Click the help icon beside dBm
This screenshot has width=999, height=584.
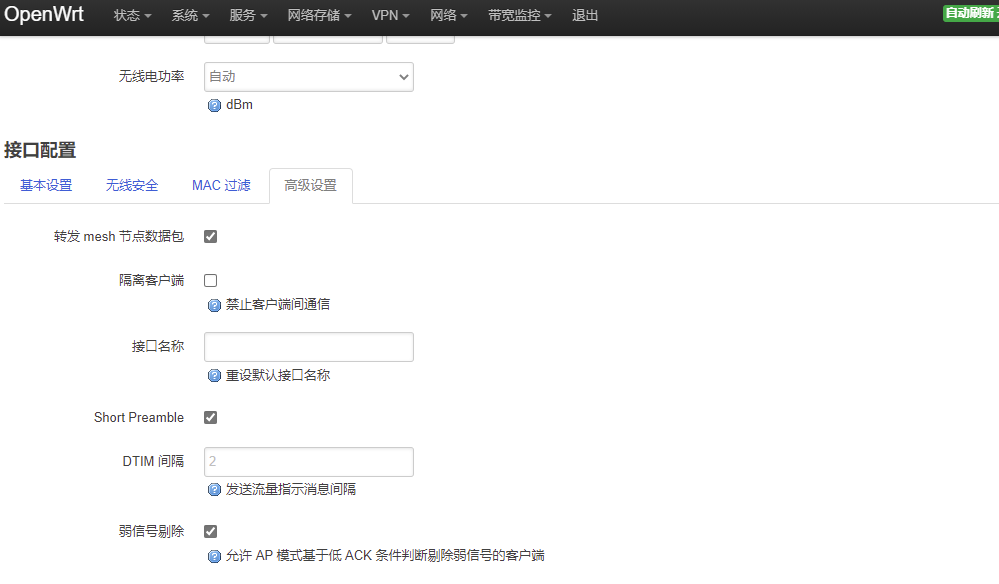pos(214,106)
